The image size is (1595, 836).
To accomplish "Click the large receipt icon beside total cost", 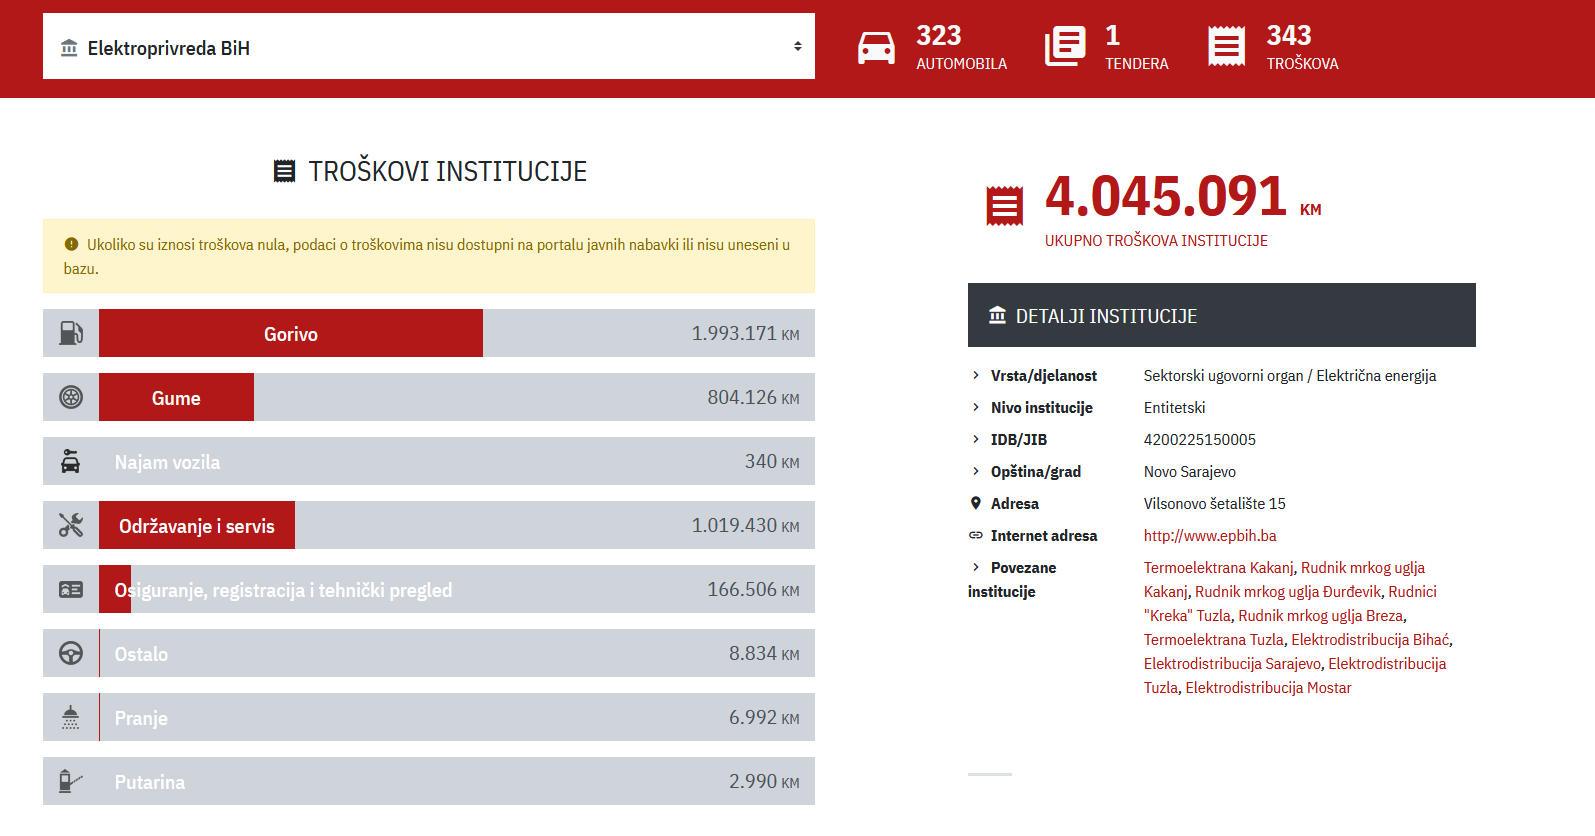I will (1005, 206).
